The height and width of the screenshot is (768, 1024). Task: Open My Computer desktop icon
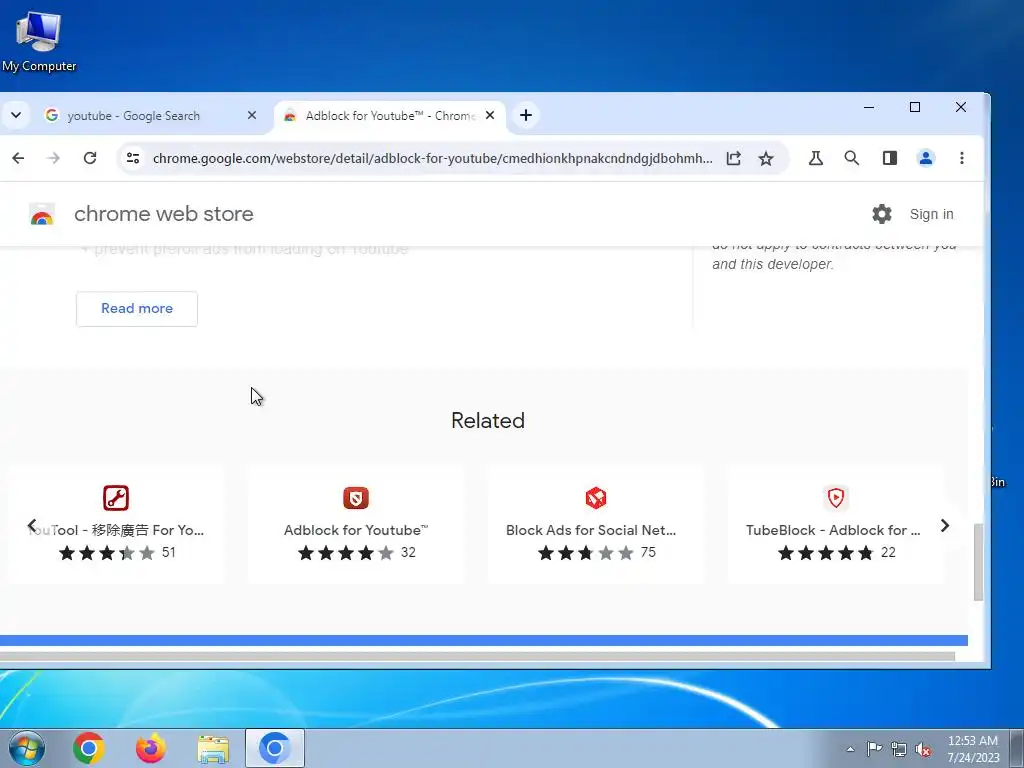click(x=39, y=40)
